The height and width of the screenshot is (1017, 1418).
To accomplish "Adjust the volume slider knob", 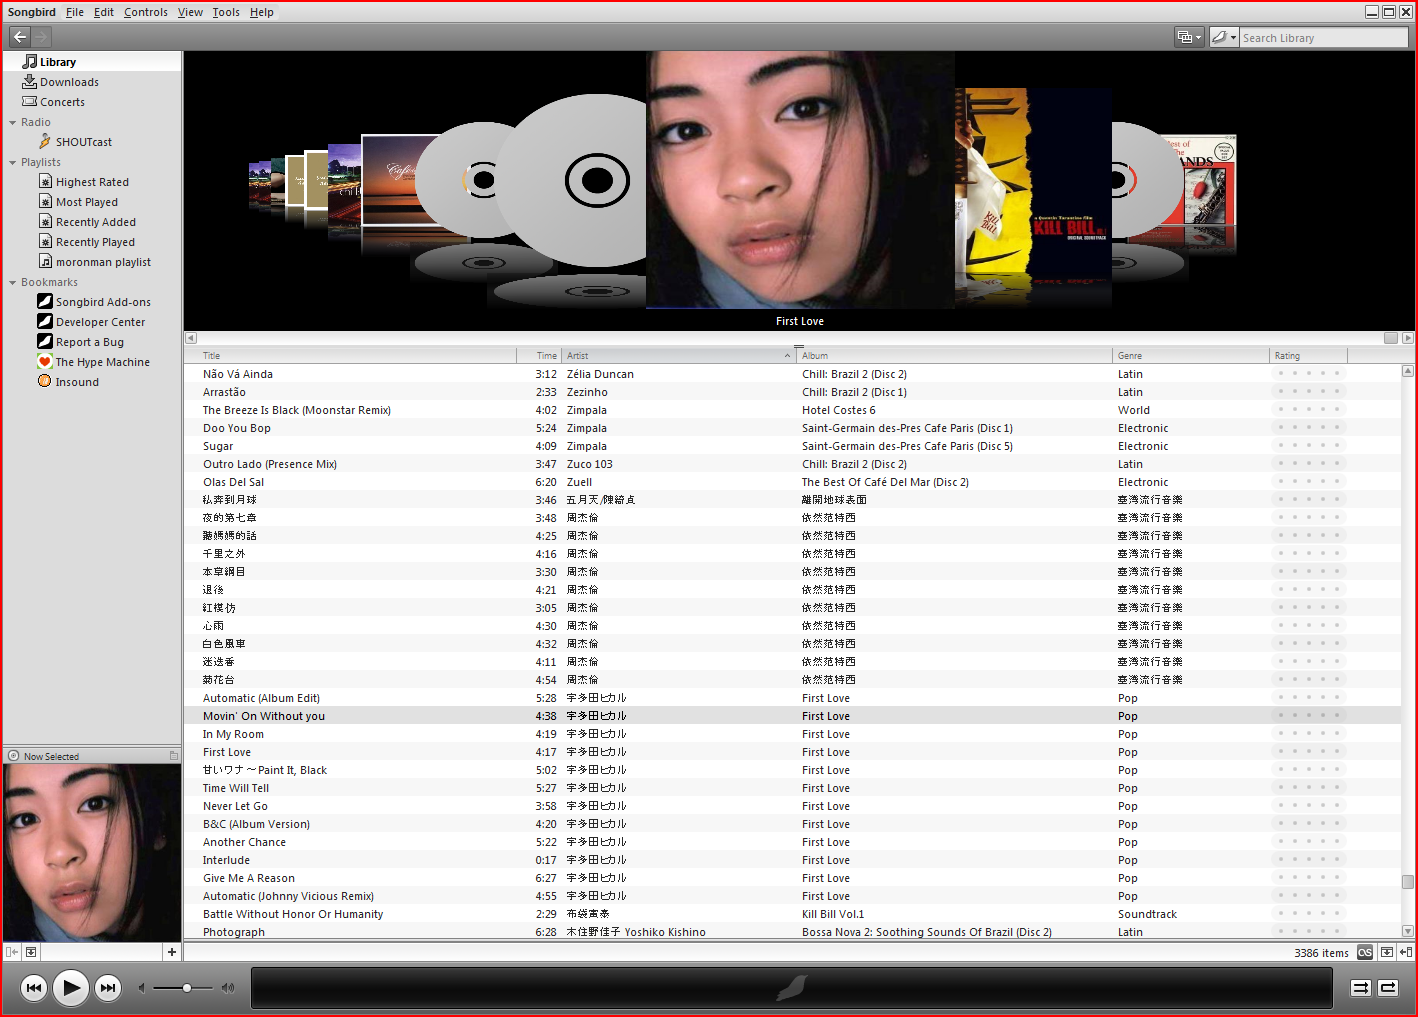I will [x=186, y=988].
